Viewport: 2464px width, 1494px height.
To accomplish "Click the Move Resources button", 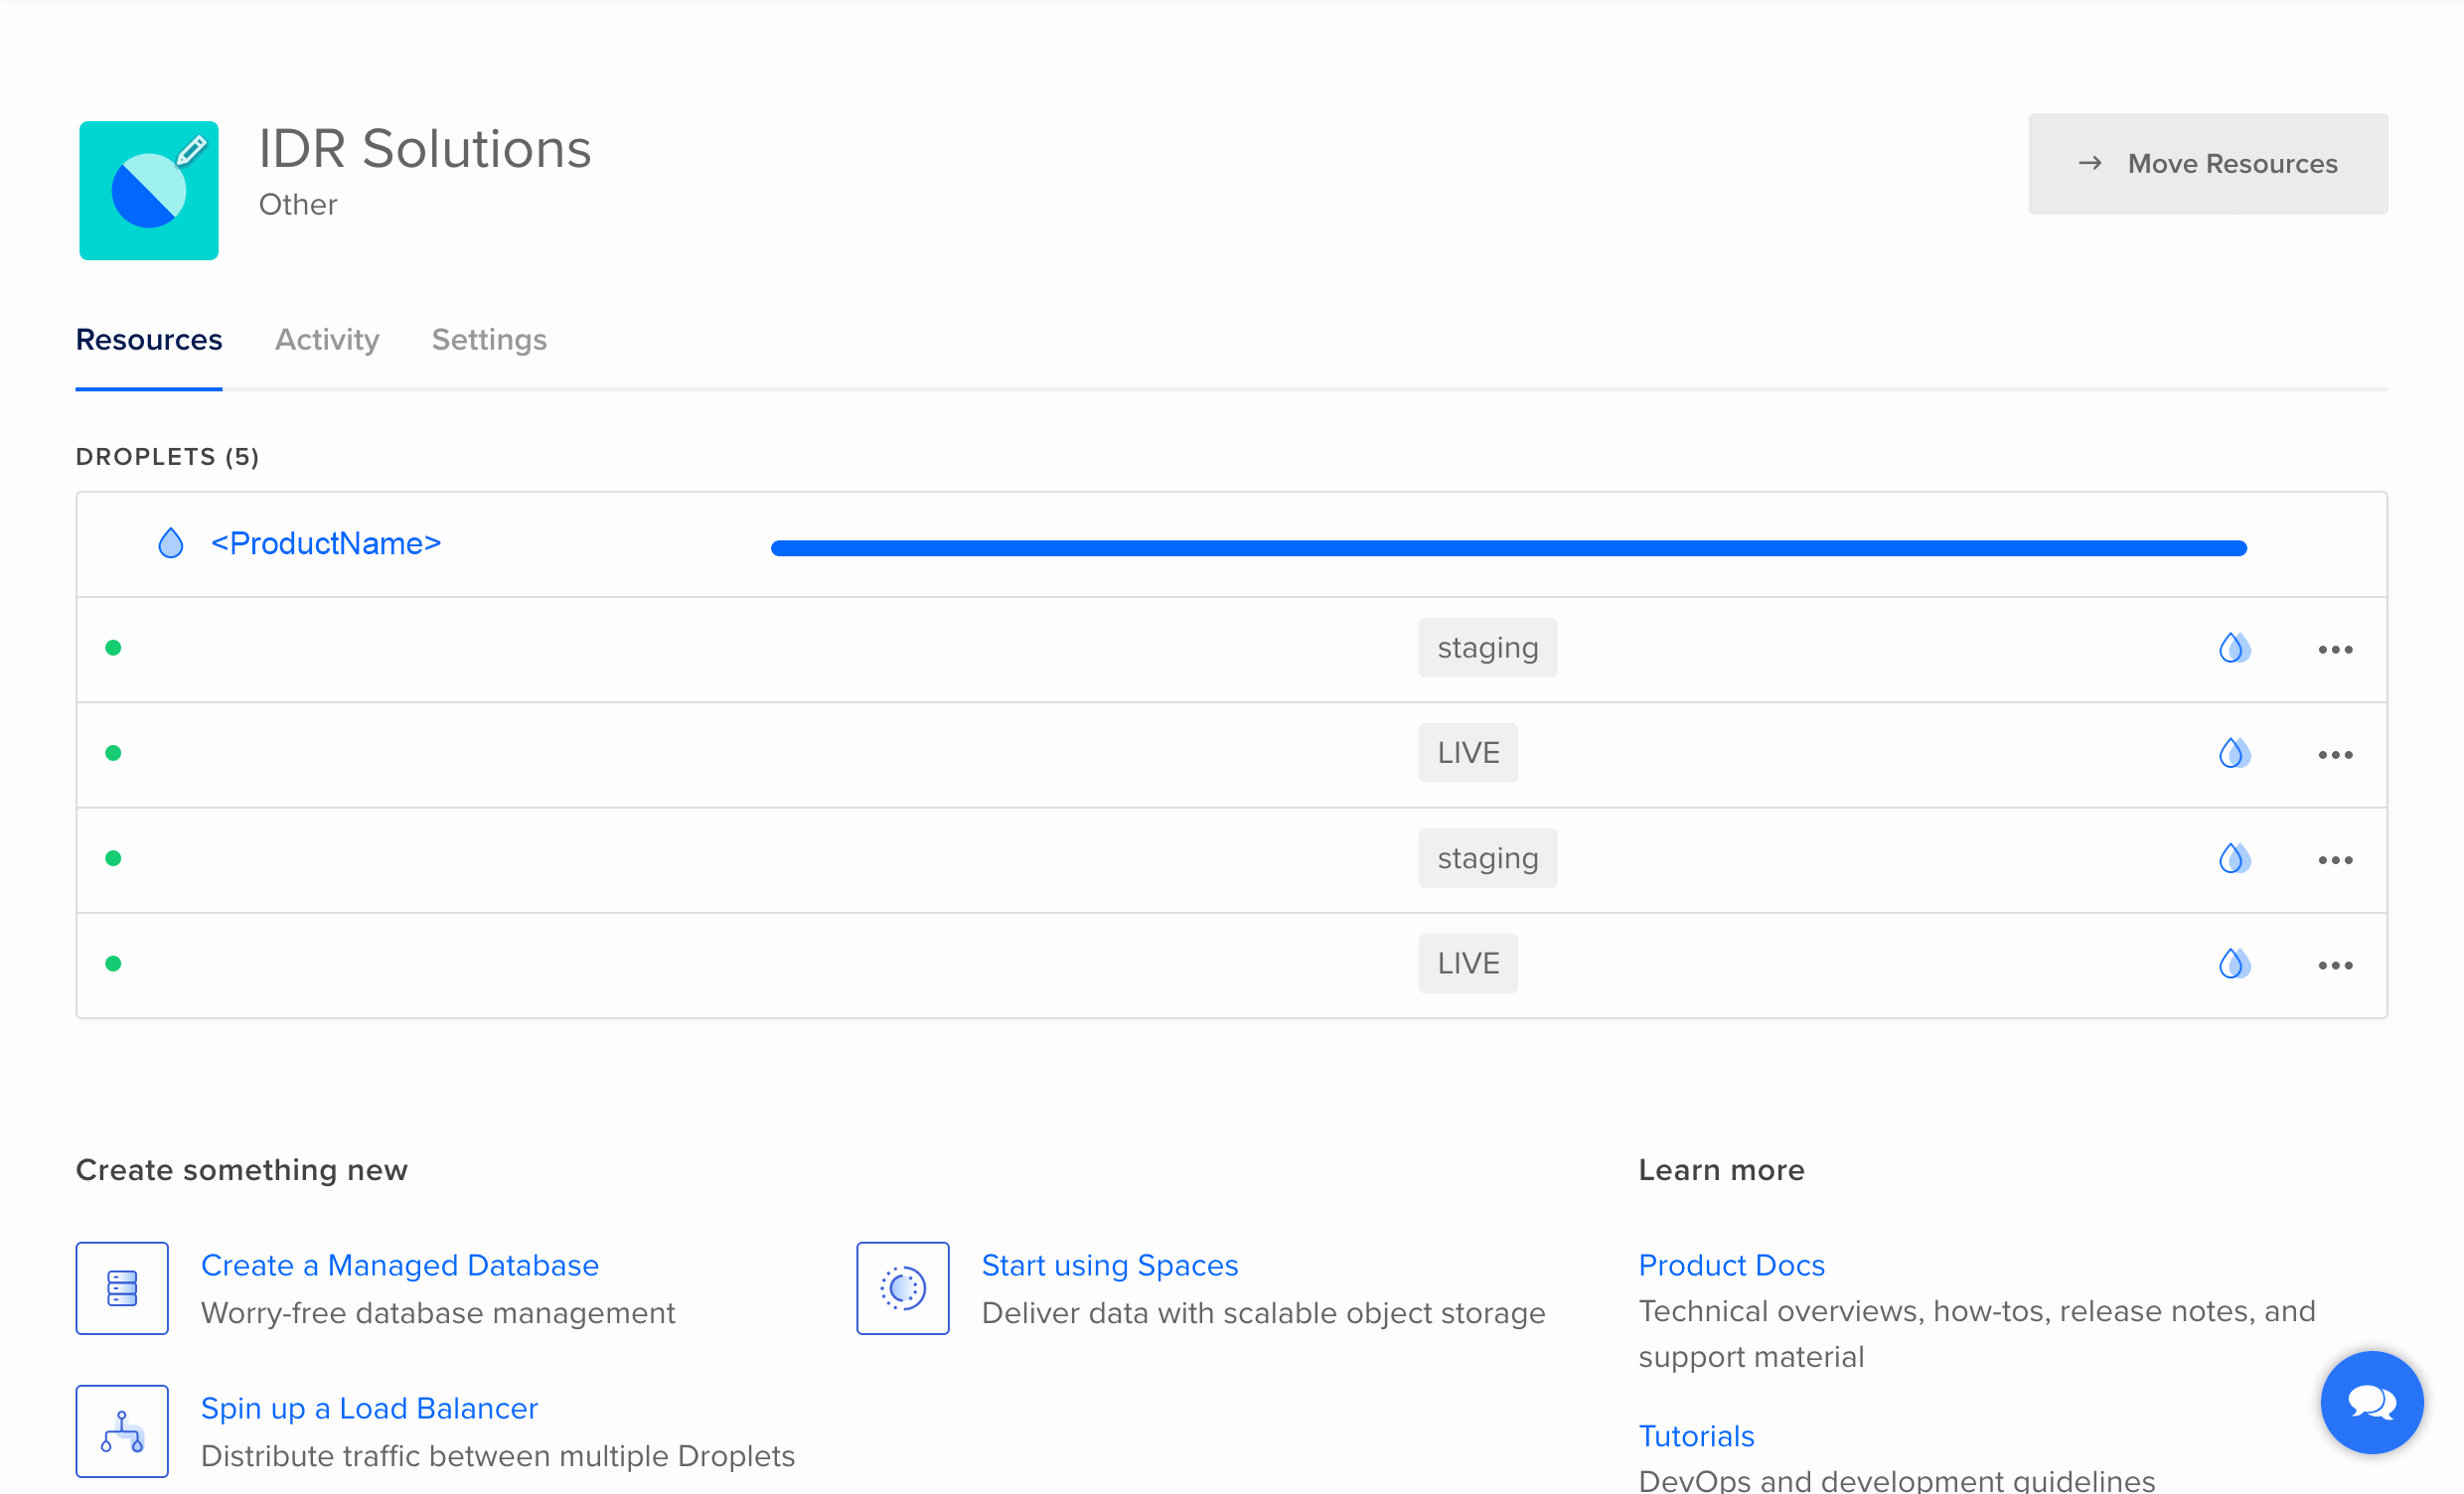I will (x=2207, y=164).
